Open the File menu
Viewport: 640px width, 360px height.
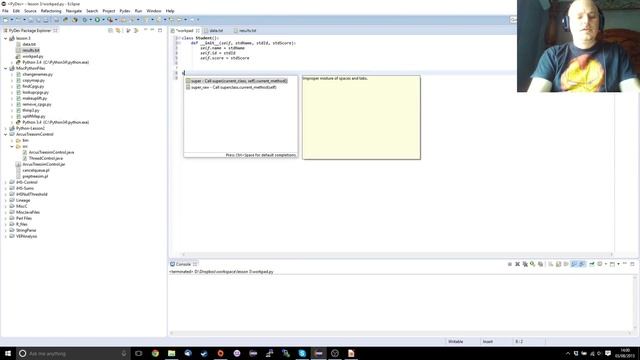pyautogui.click(x=5, y=11)
